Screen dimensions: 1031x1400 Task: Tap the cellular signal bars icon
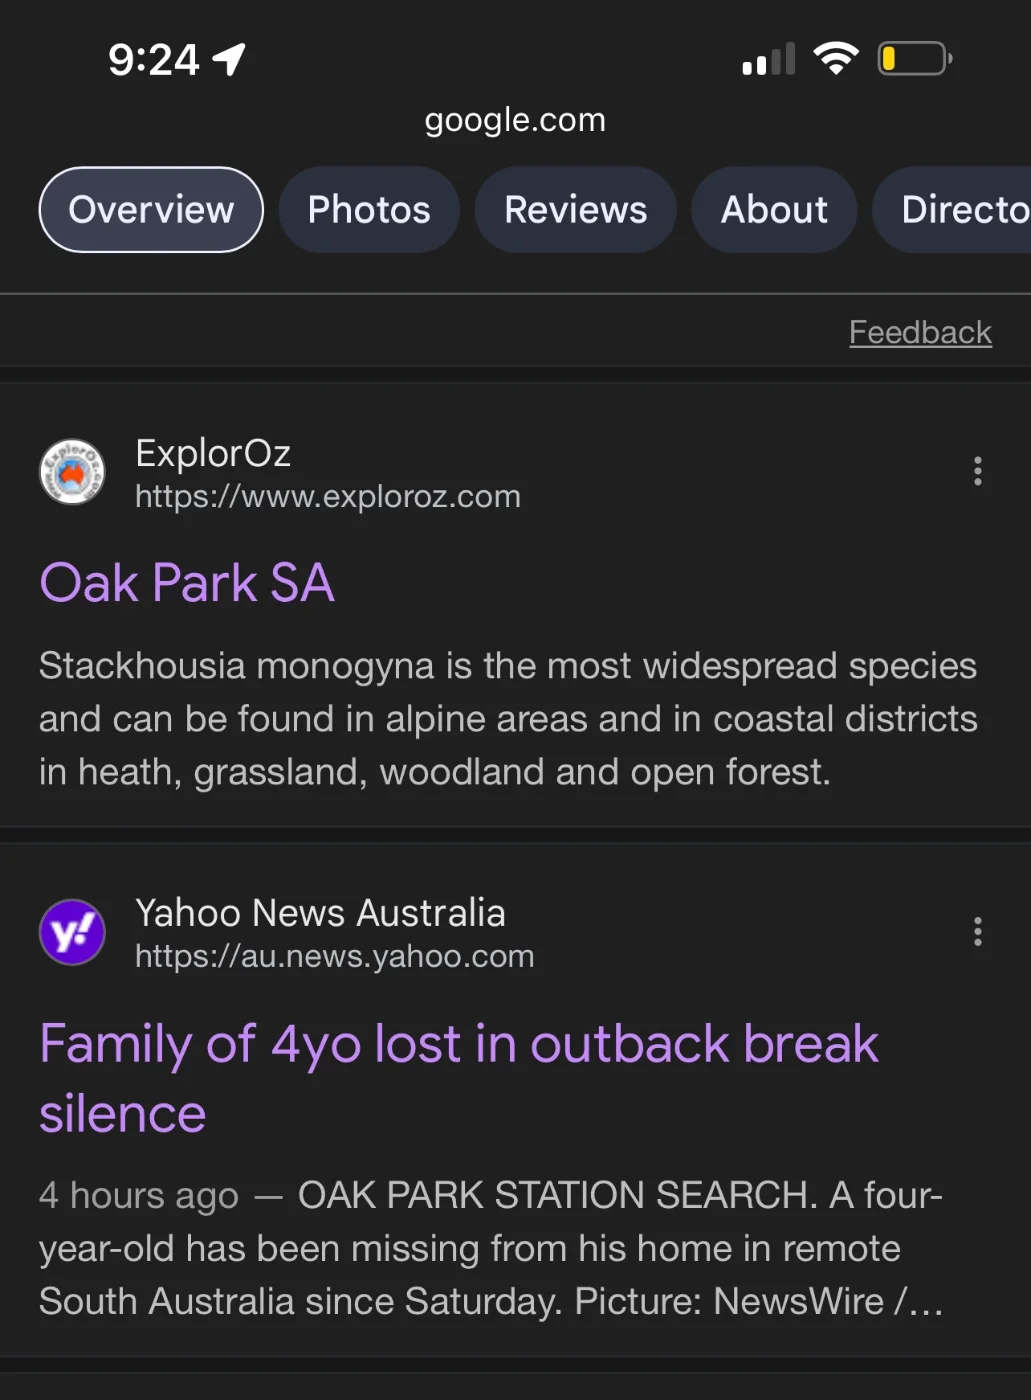tap(768, 60)
